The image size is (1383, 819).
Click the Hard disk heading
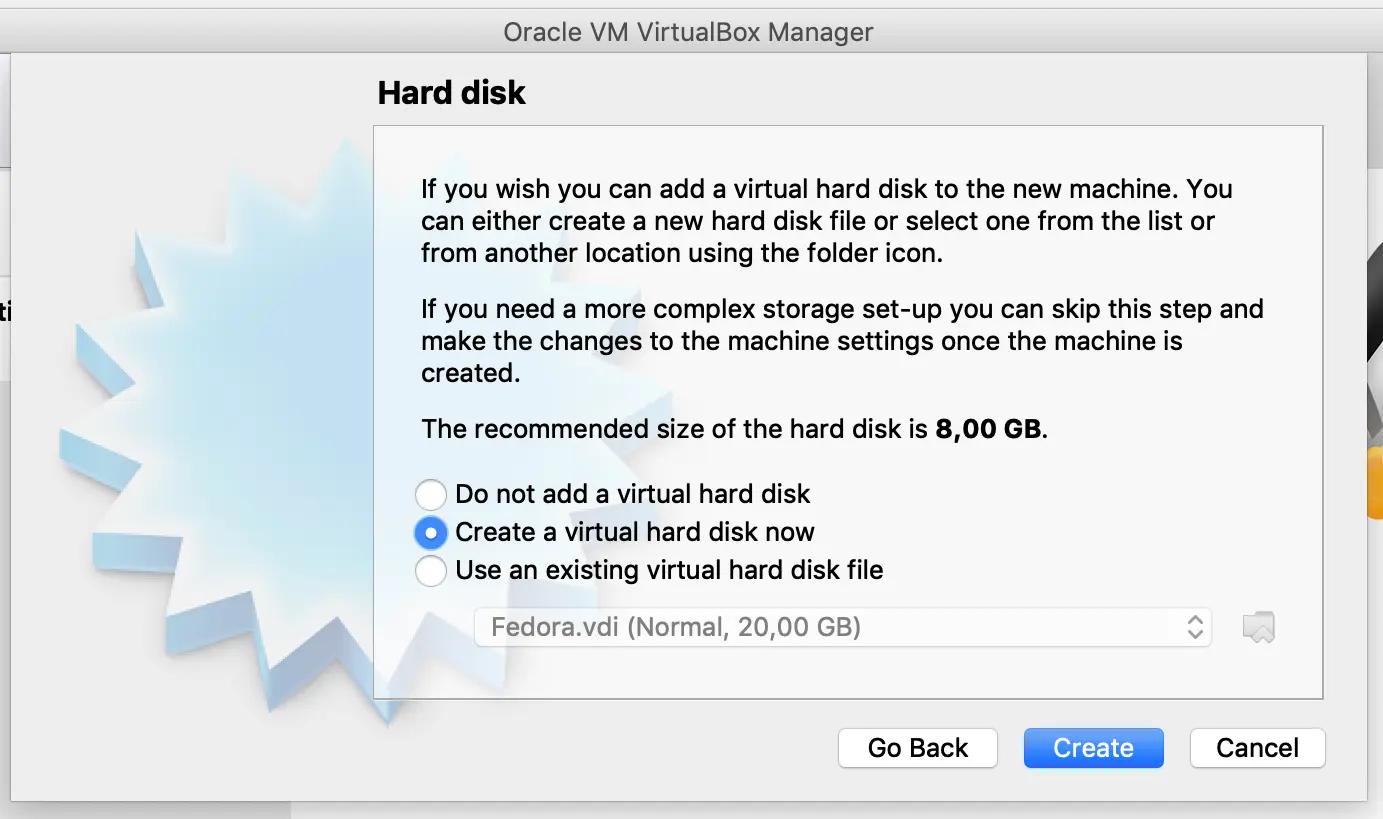[451, 92]
